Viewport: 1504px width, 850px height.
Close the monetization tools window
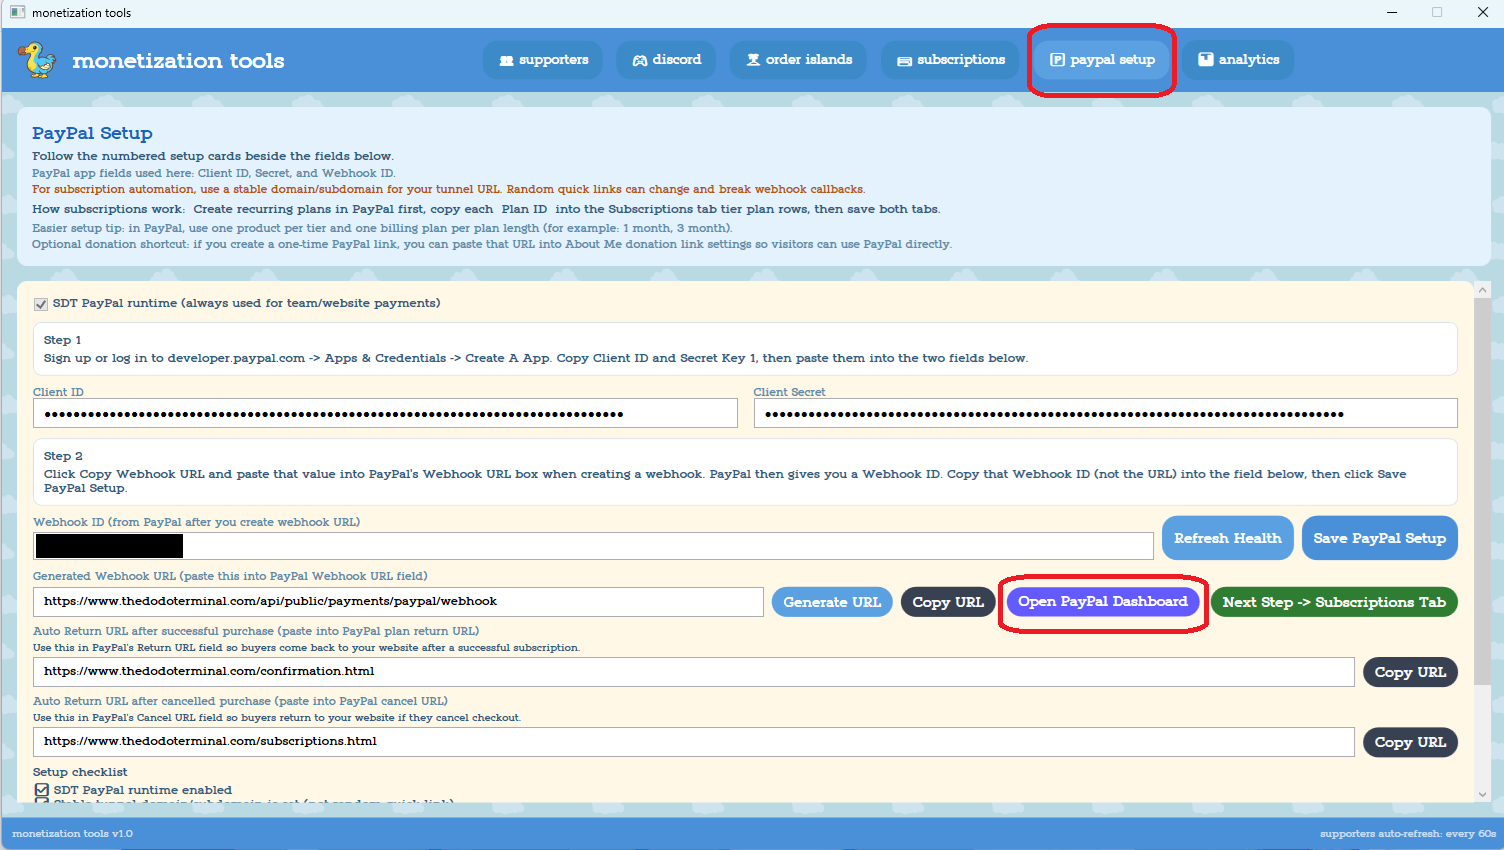[1482, 12]
